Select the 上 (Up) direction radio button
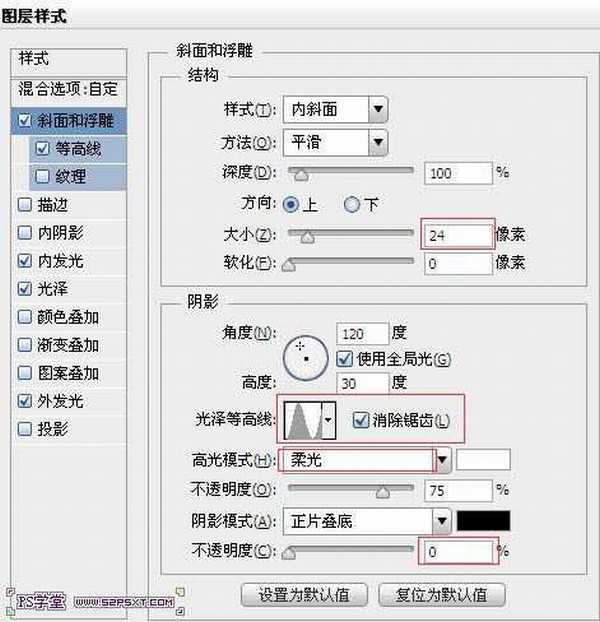 point(291,204)
